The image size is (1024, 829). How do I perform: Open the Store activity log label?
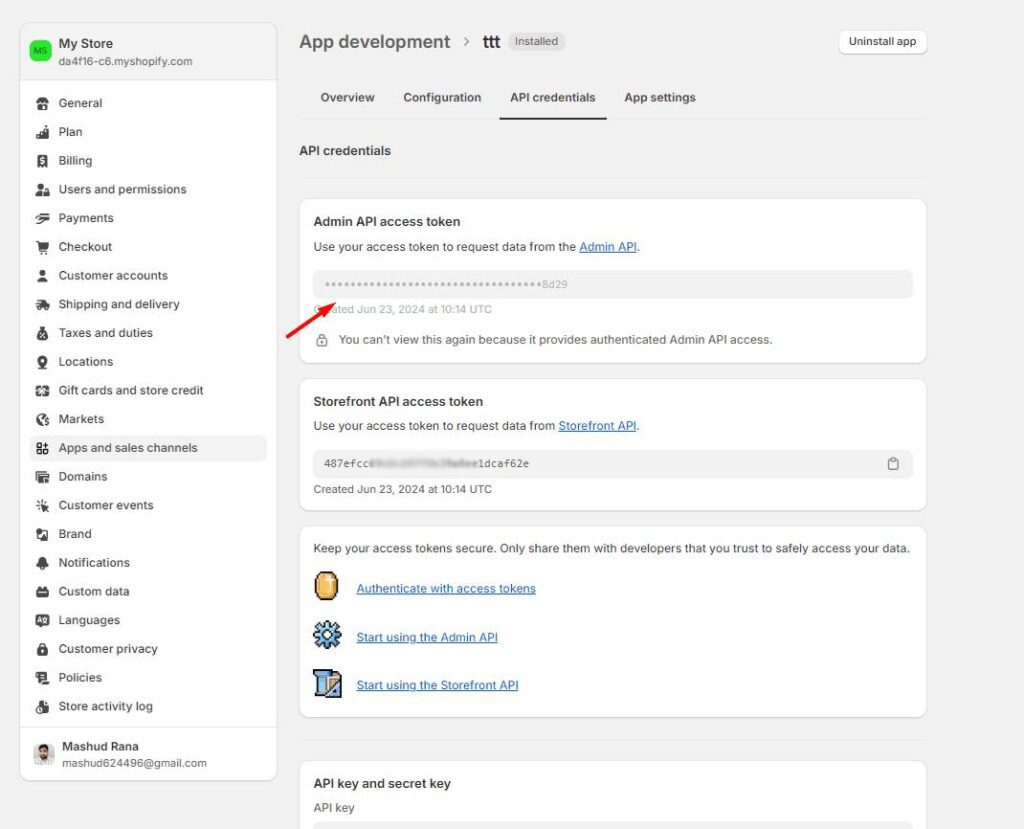106,707
